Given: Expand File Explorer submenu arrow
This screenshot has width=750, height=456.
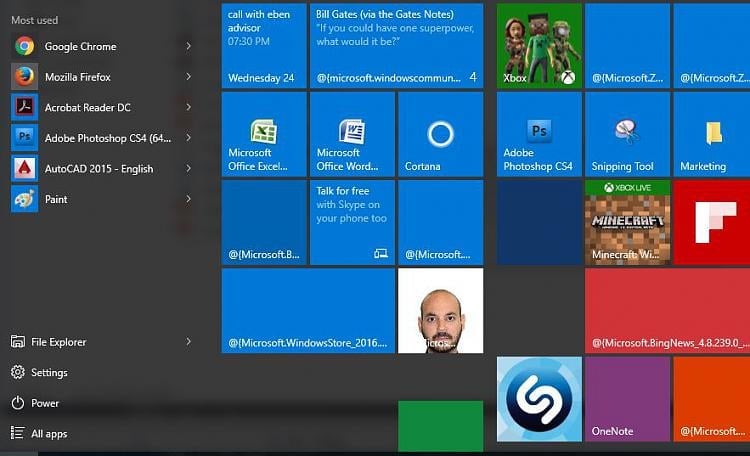Looking at the screenshot, I should (188, 342).
